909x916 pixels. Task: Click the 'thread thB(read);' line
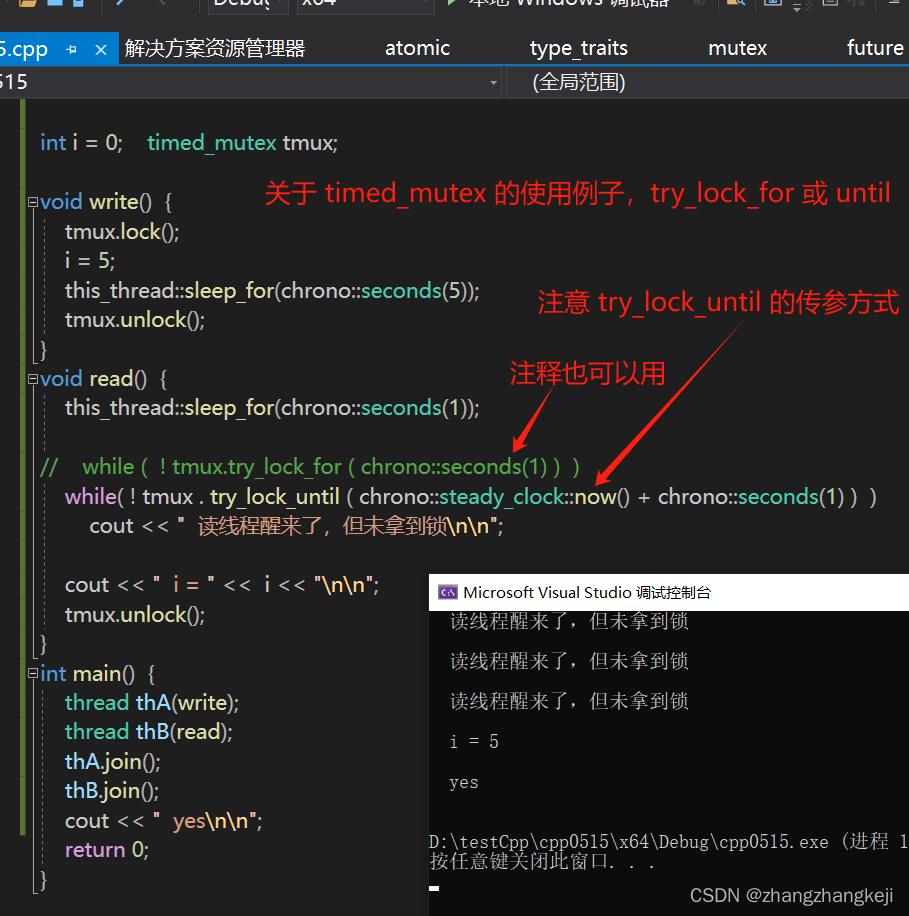(148, 733)
